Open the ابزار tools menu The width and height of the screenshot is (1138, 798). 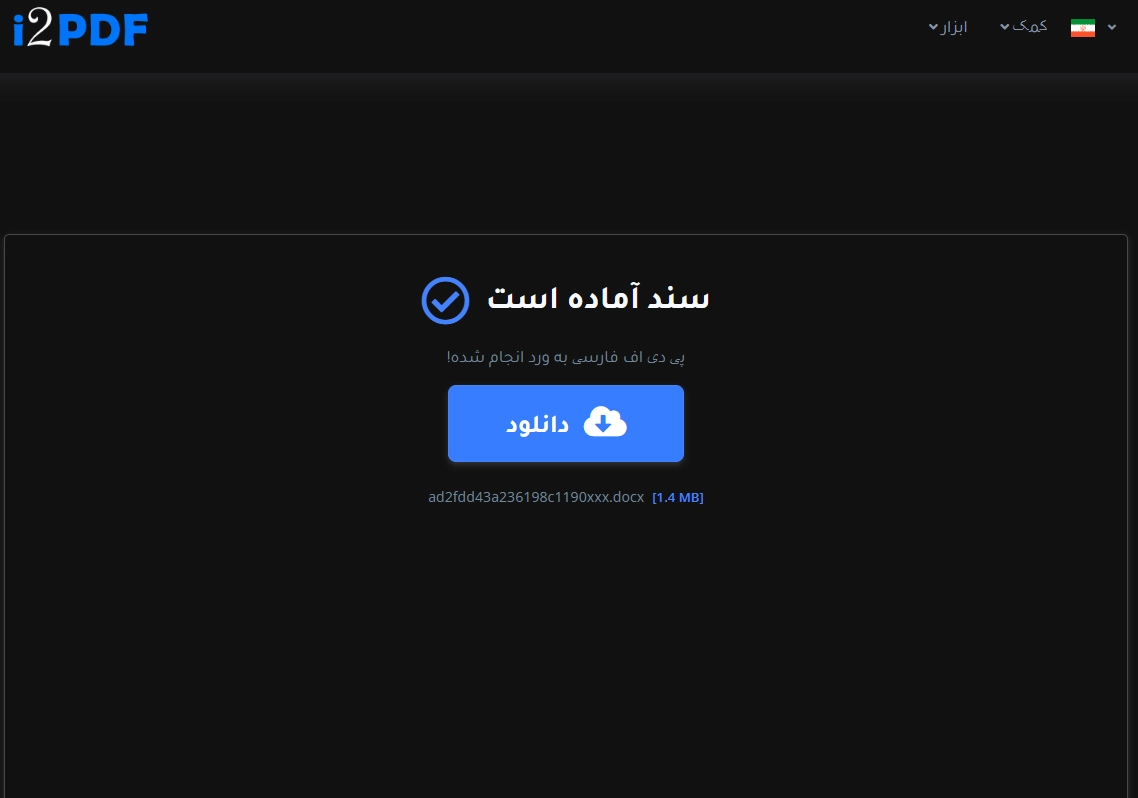pos(948,28)
